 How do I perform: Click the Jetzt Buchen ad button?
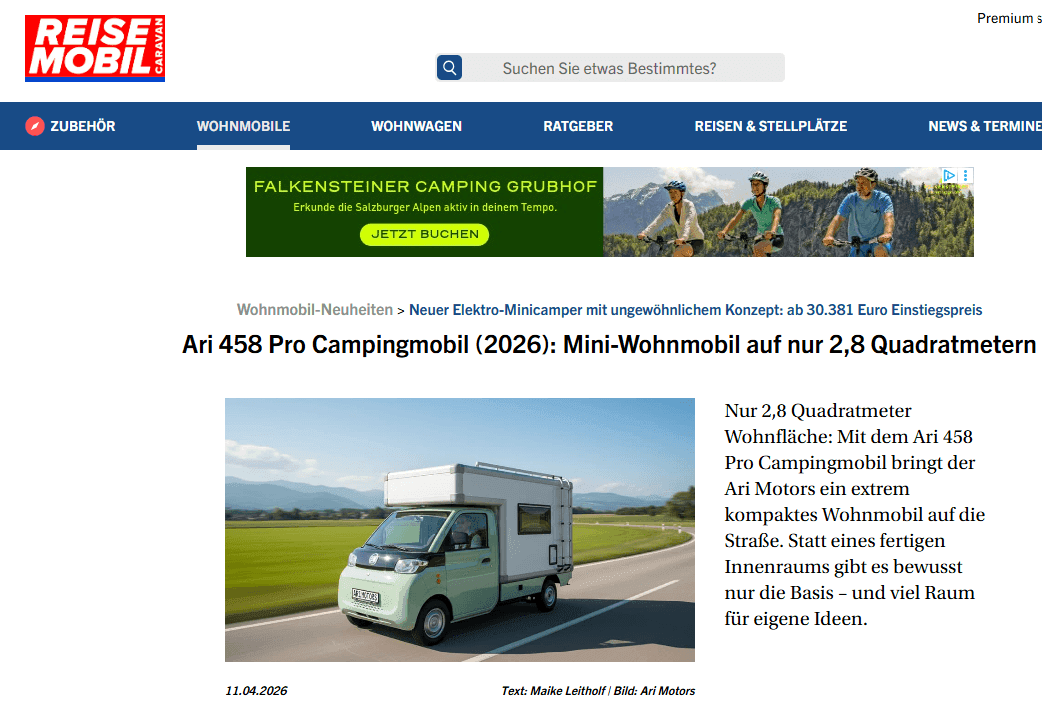pos(425,234)
